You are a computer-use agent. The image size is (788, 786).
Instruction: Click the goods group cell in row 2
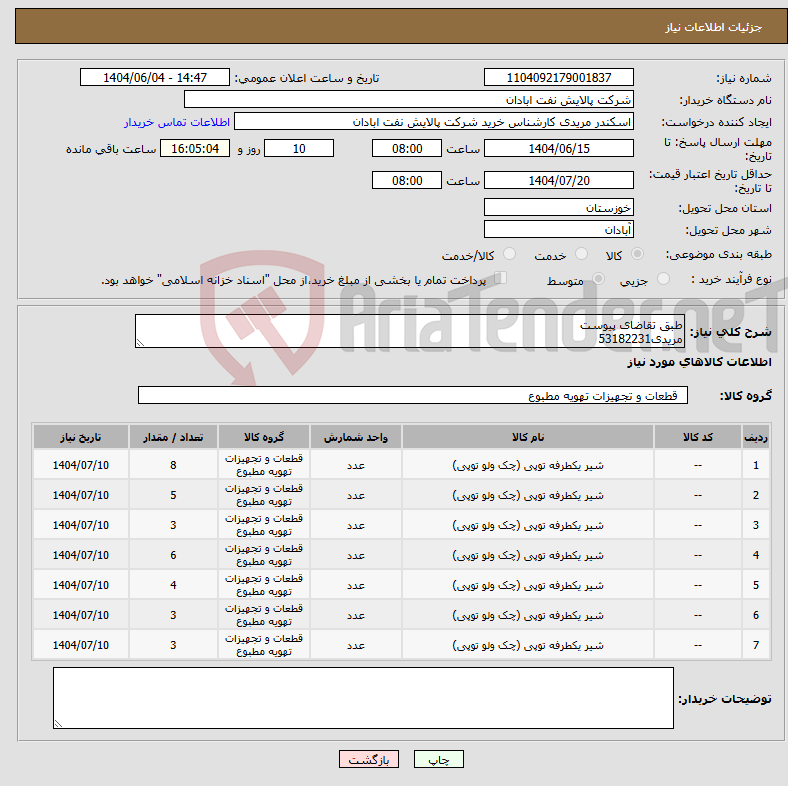(x=264, y=495)
